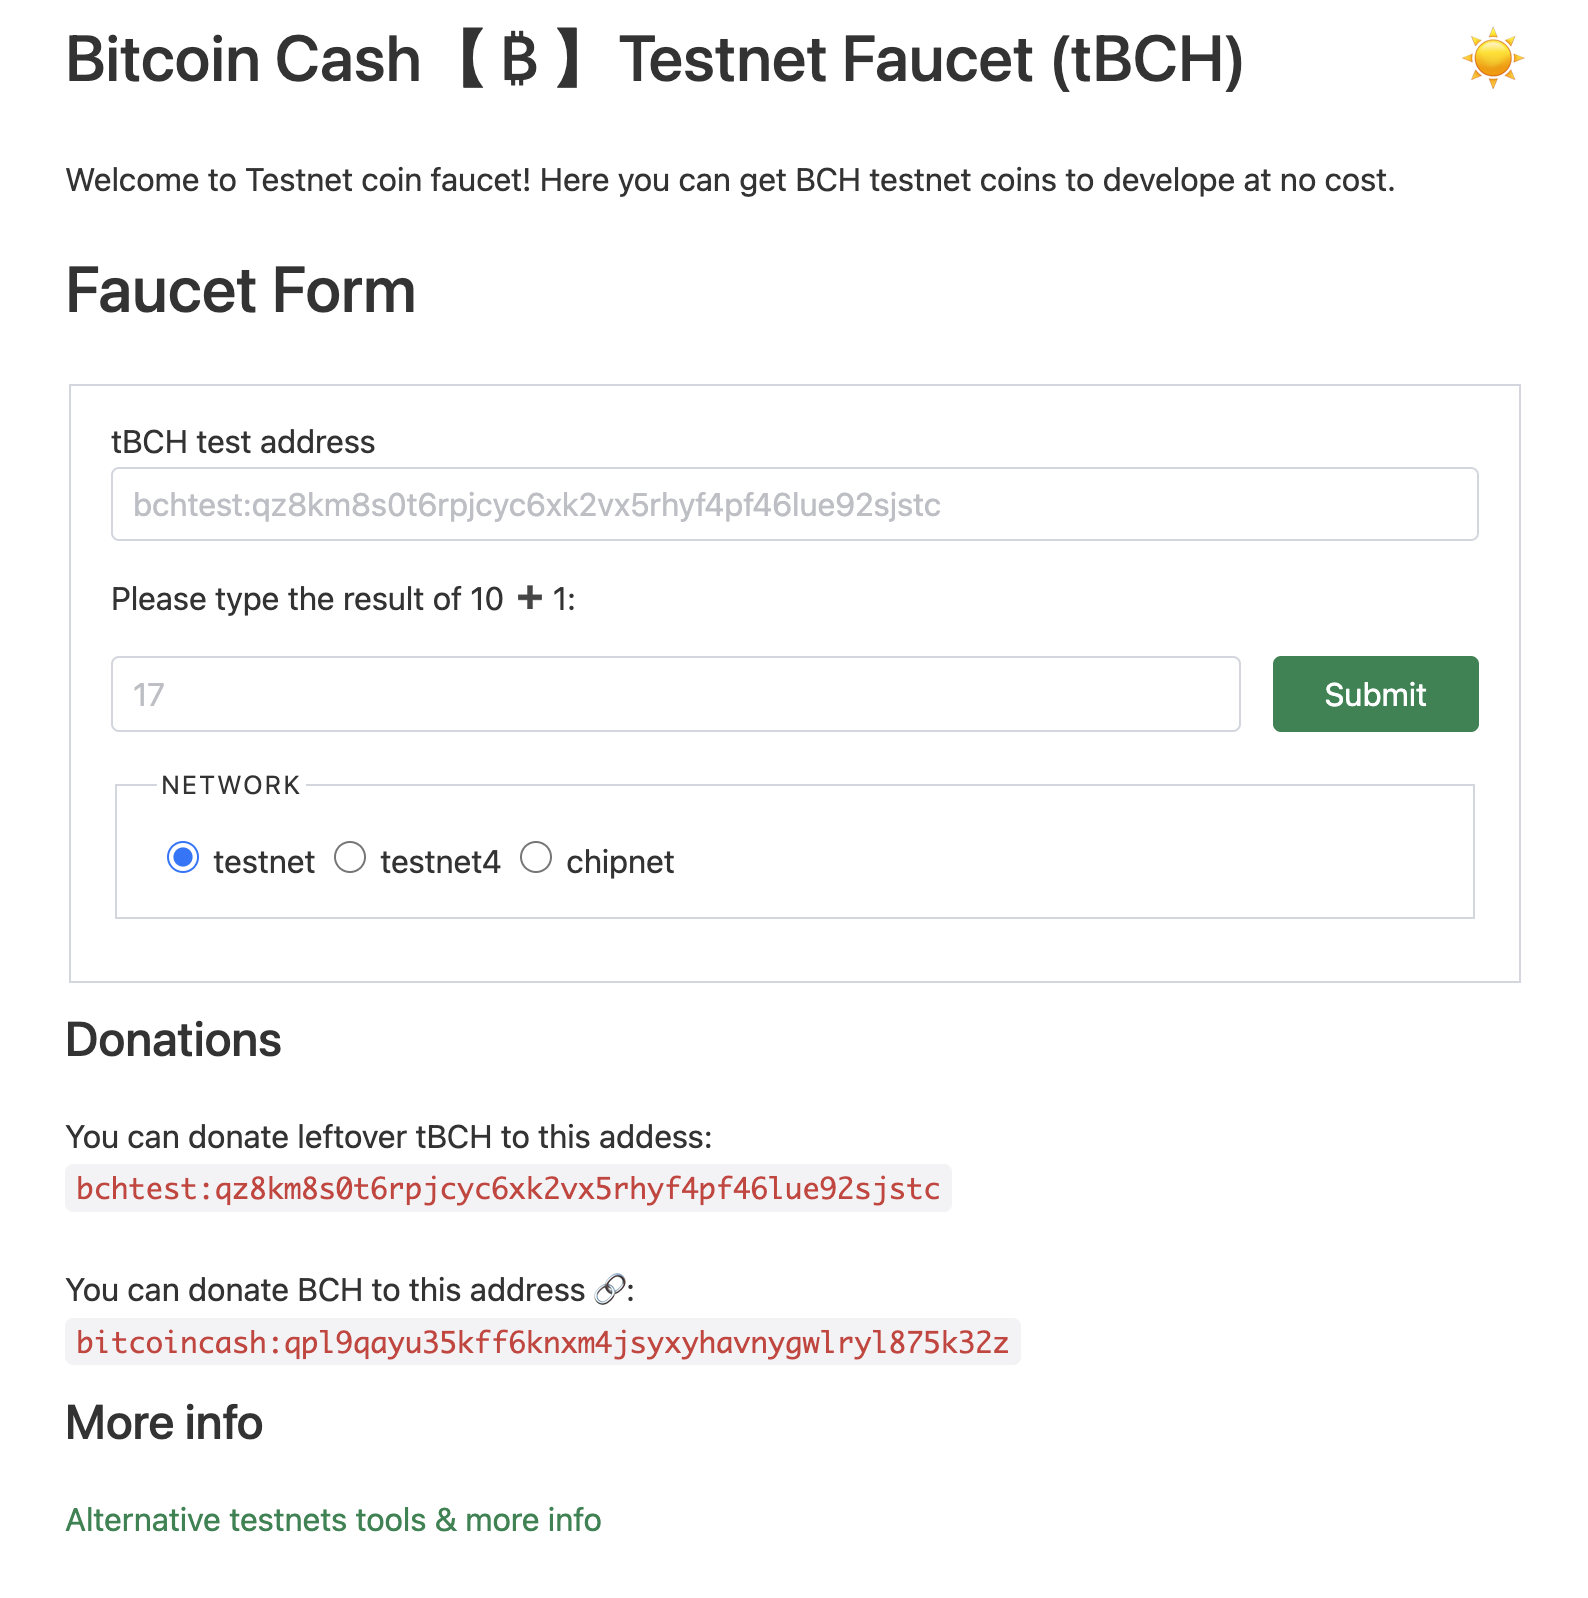
Task: Click the Welcome to Testnet coin faucet text
Action: [729, 180]
